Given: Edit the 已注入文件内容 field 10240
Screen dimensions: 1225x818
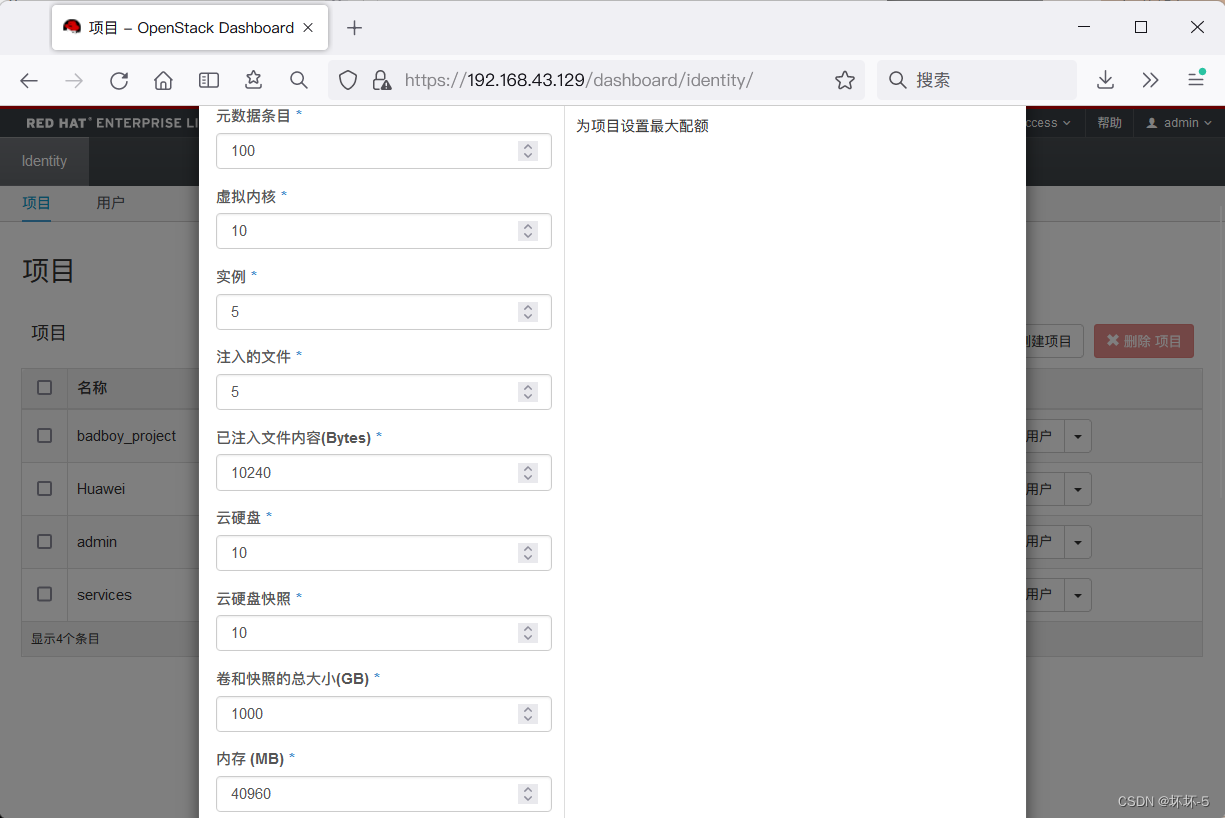Looking at the screenshot, I should point(384,473).
